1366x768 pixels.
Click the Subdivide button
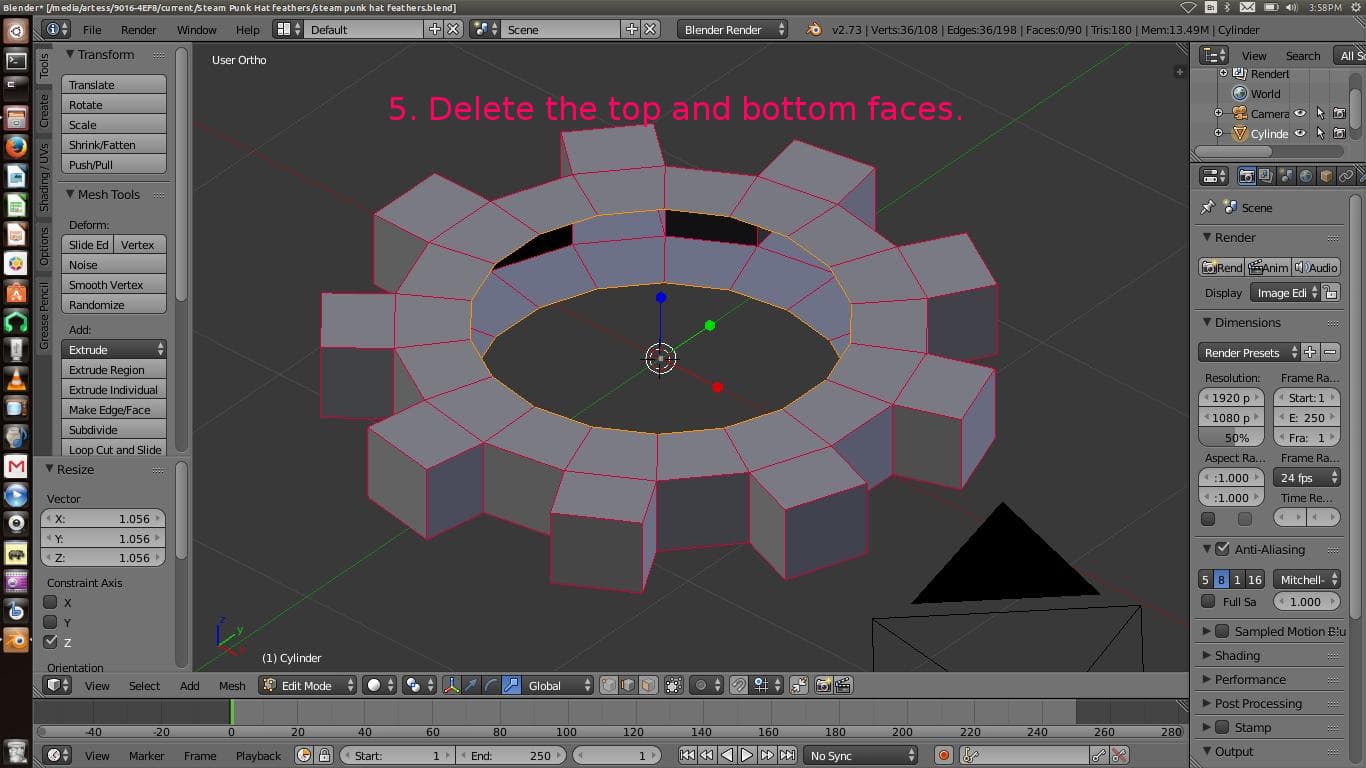113,429
